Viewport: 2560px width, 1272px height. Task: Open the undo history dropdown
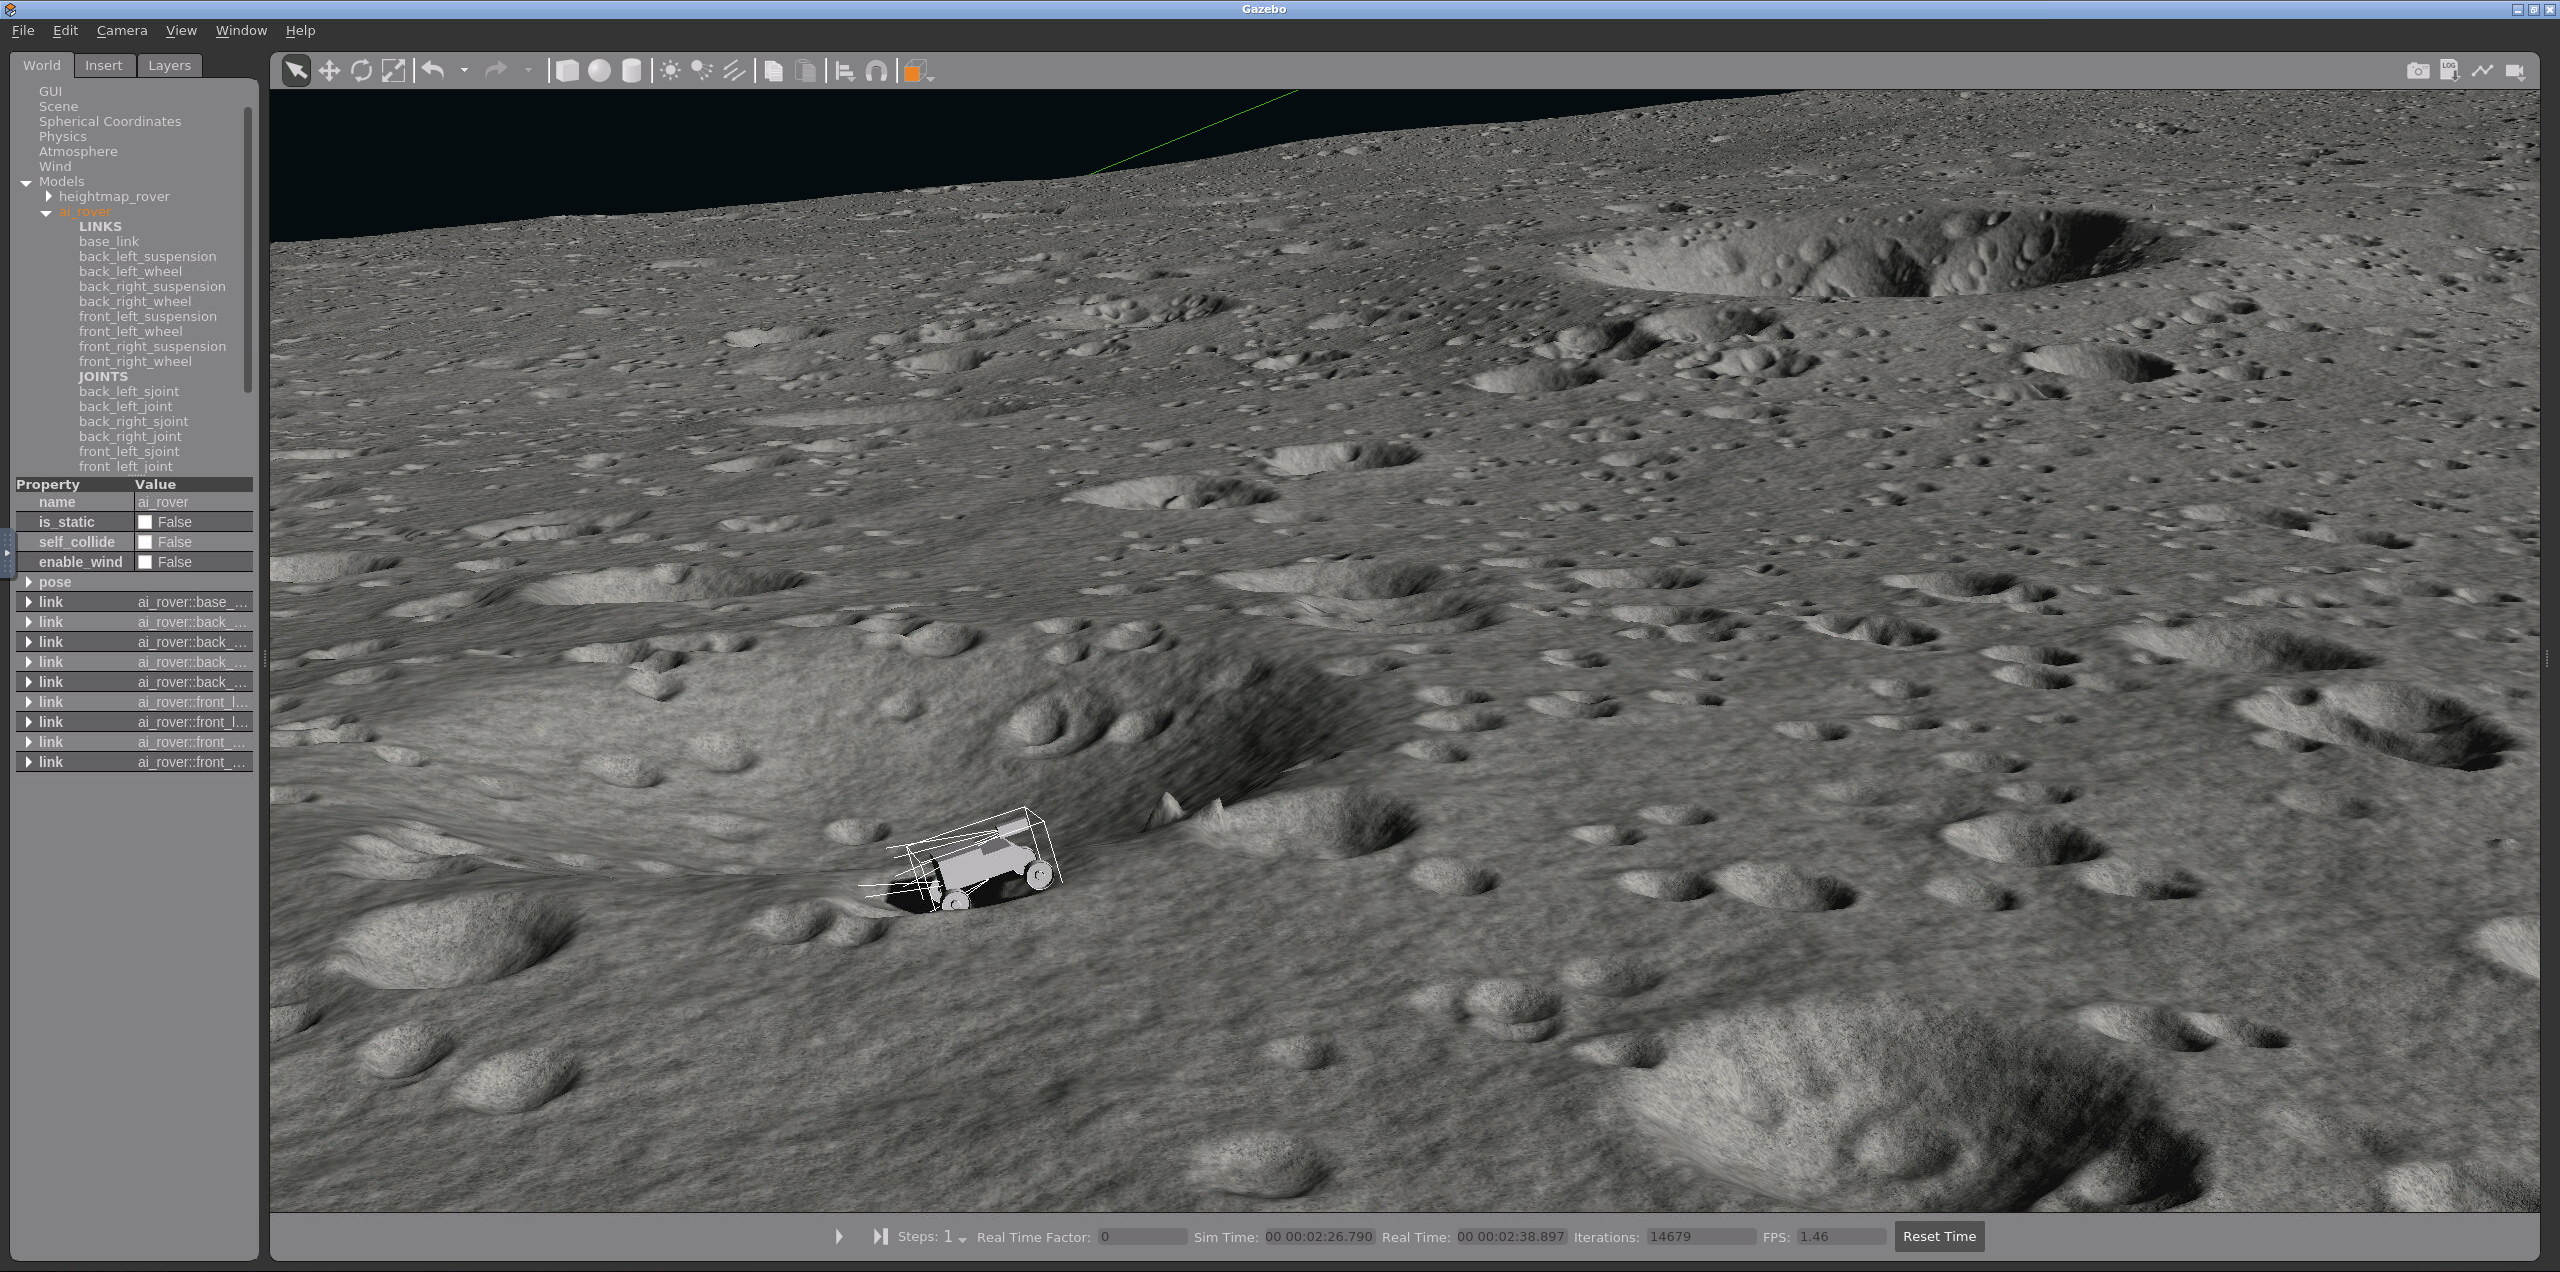tap(464, 71)
